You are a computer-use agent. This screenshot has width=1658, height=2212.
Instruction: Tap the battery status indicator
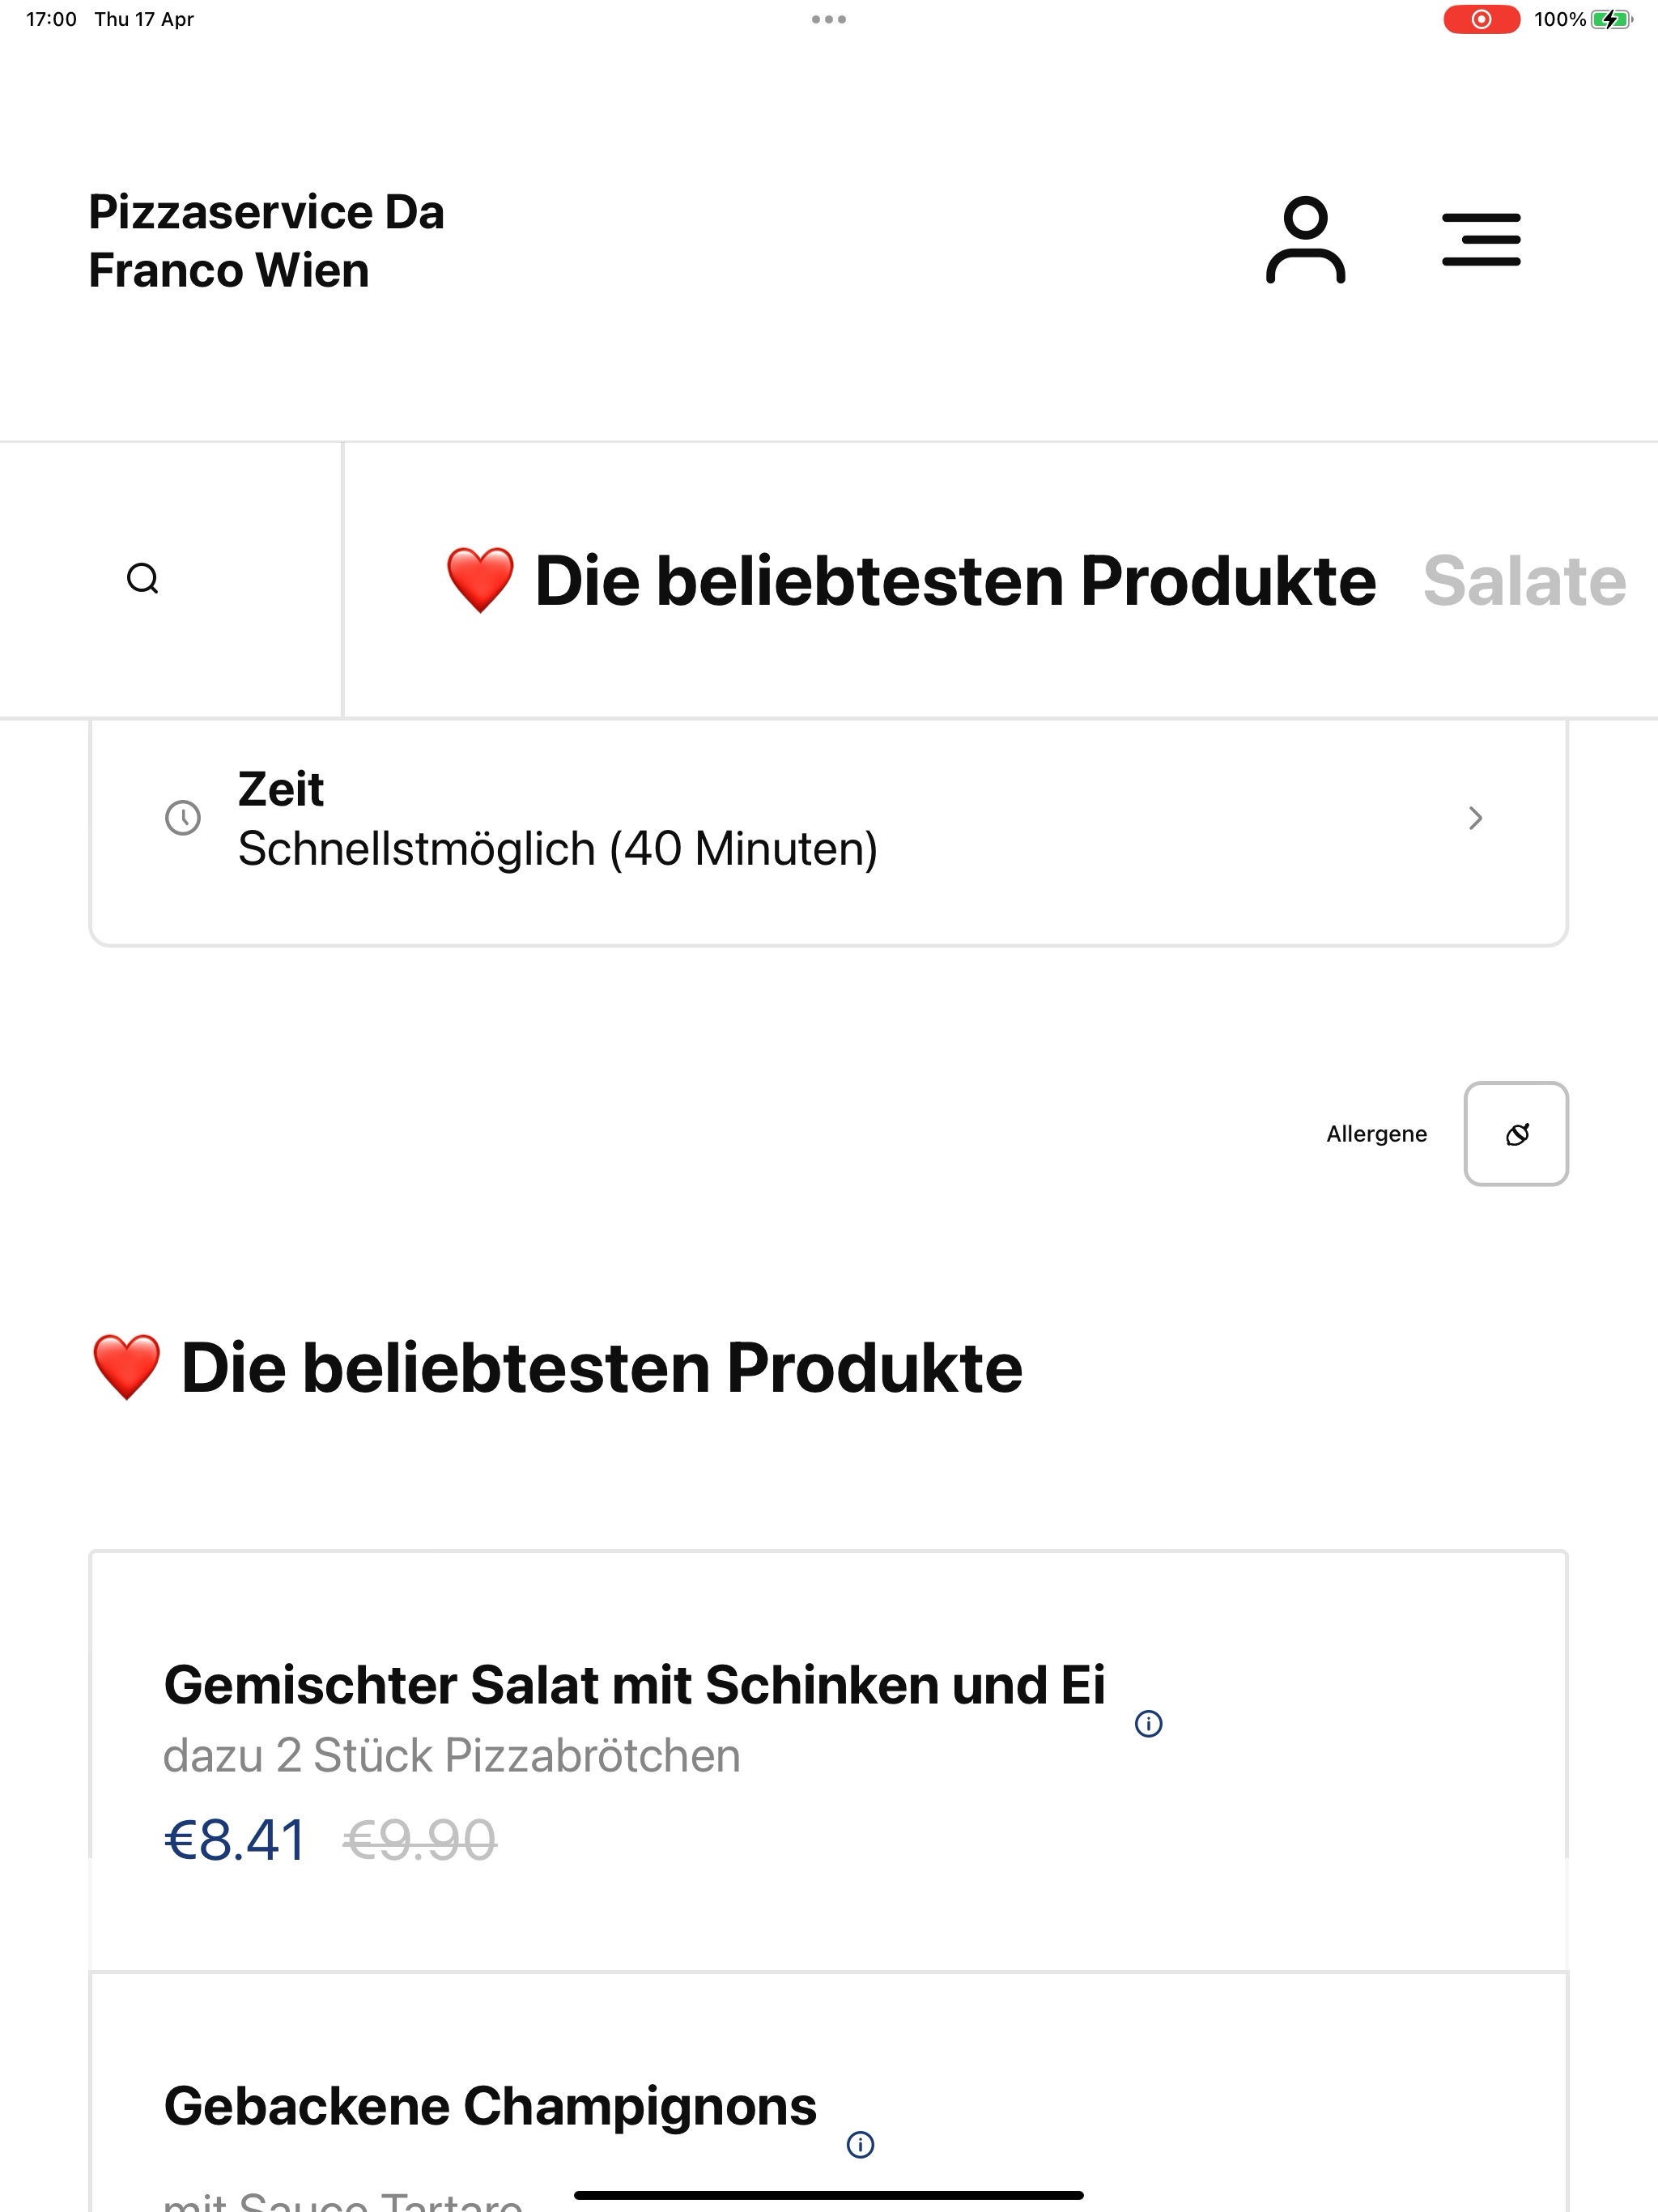coord(1610,19)
